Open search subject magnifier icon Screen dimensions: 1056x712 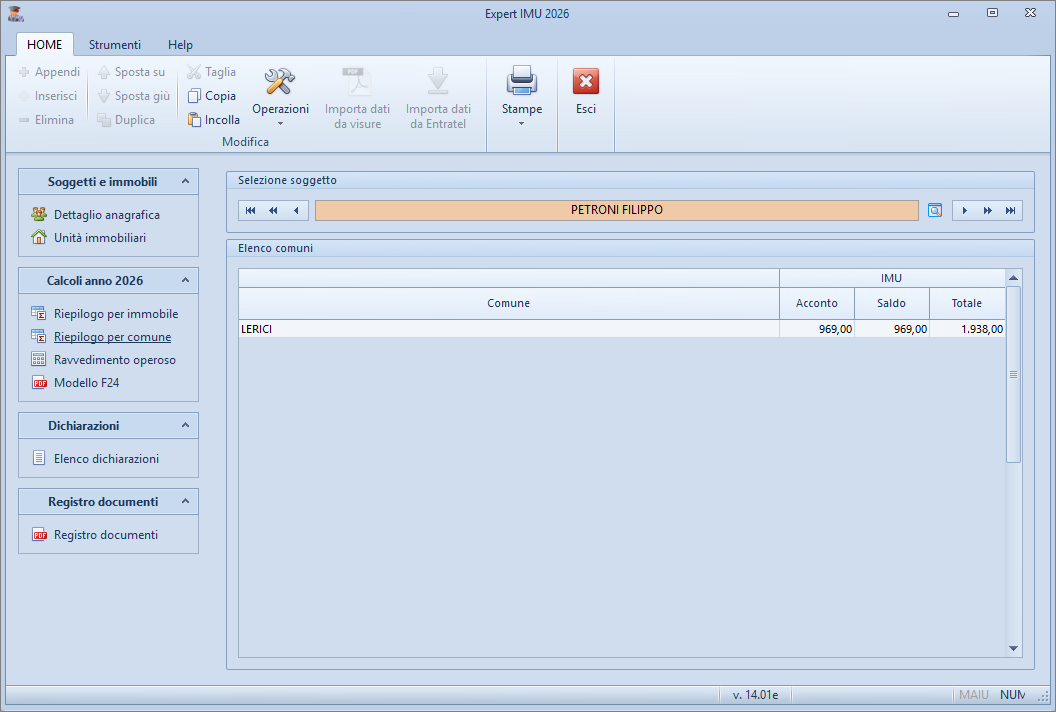pyautogui.click(x=935, y=210)
